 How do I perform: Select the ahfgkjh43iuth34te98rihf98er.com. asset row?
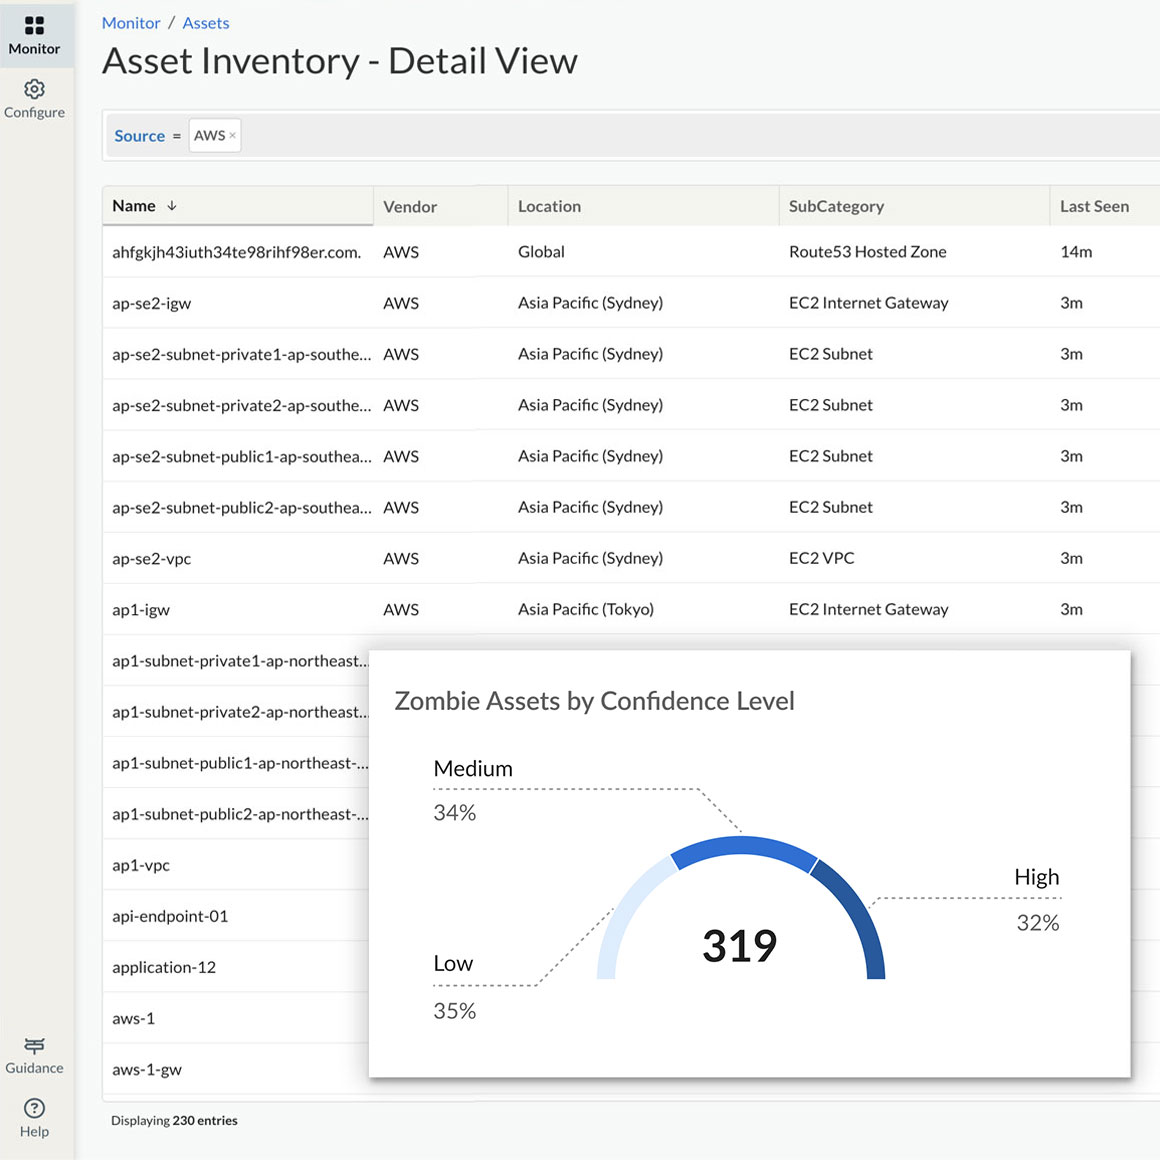[x=631, y=252]
